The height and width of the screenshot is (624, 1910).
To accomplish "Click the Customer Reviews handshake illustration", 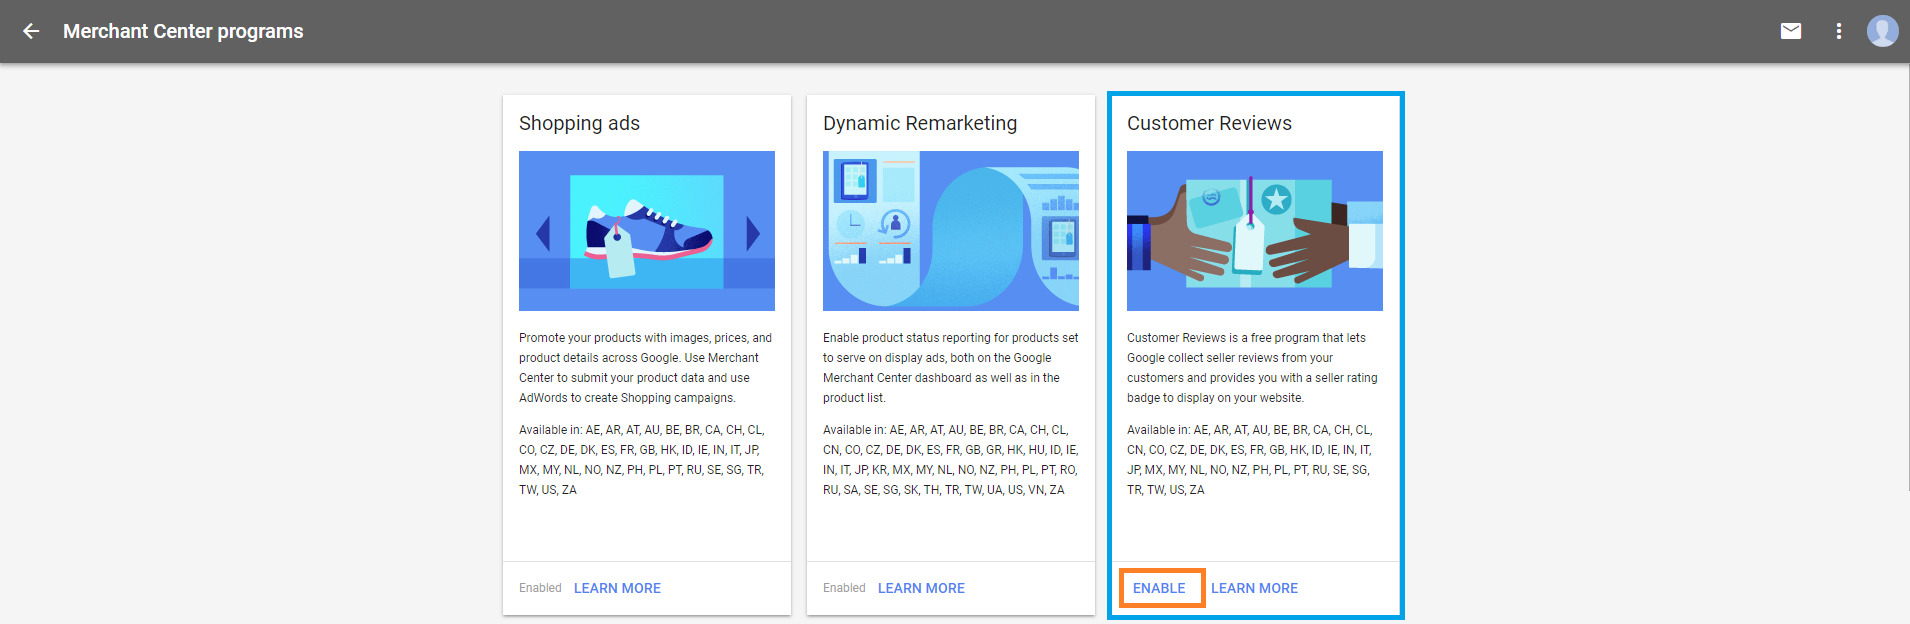I will pyautogui.click(x=1255, y=231).
